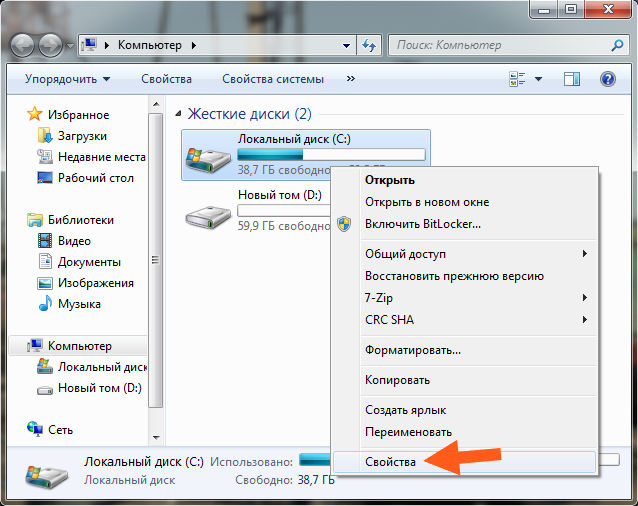Choose Копировать in context menu
Image resolution: width=638 pixels, height=506 pixels.
[465, 380]
